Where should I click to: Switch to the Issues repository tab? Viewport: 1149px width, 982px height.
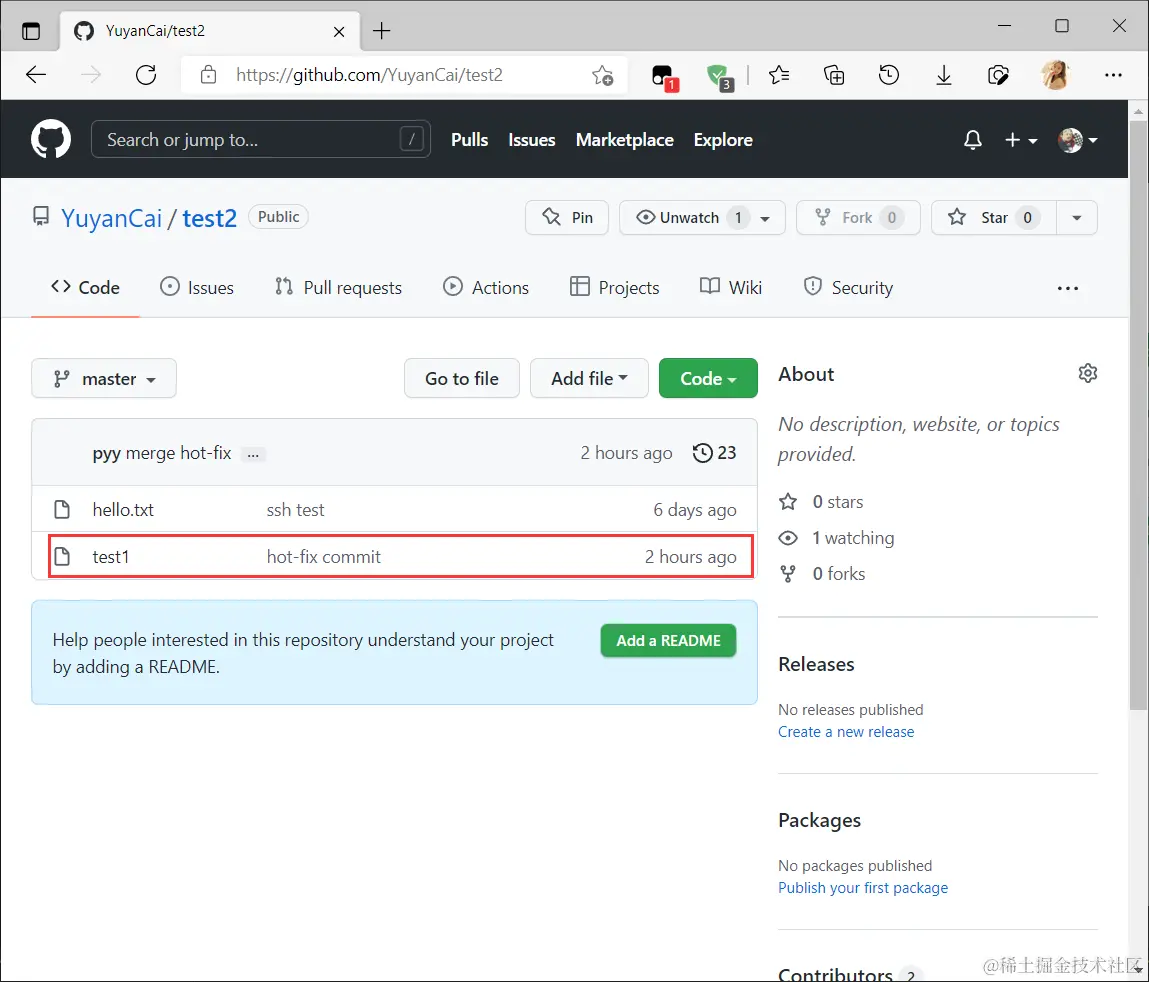point(197,288)
